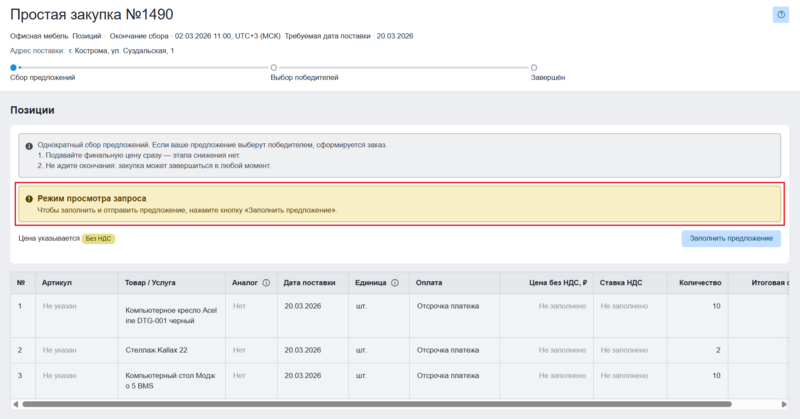Screen dimensions: 800x419
Task: Select the Сбор предложений stage marker
Action: click(x=13, y=67)
